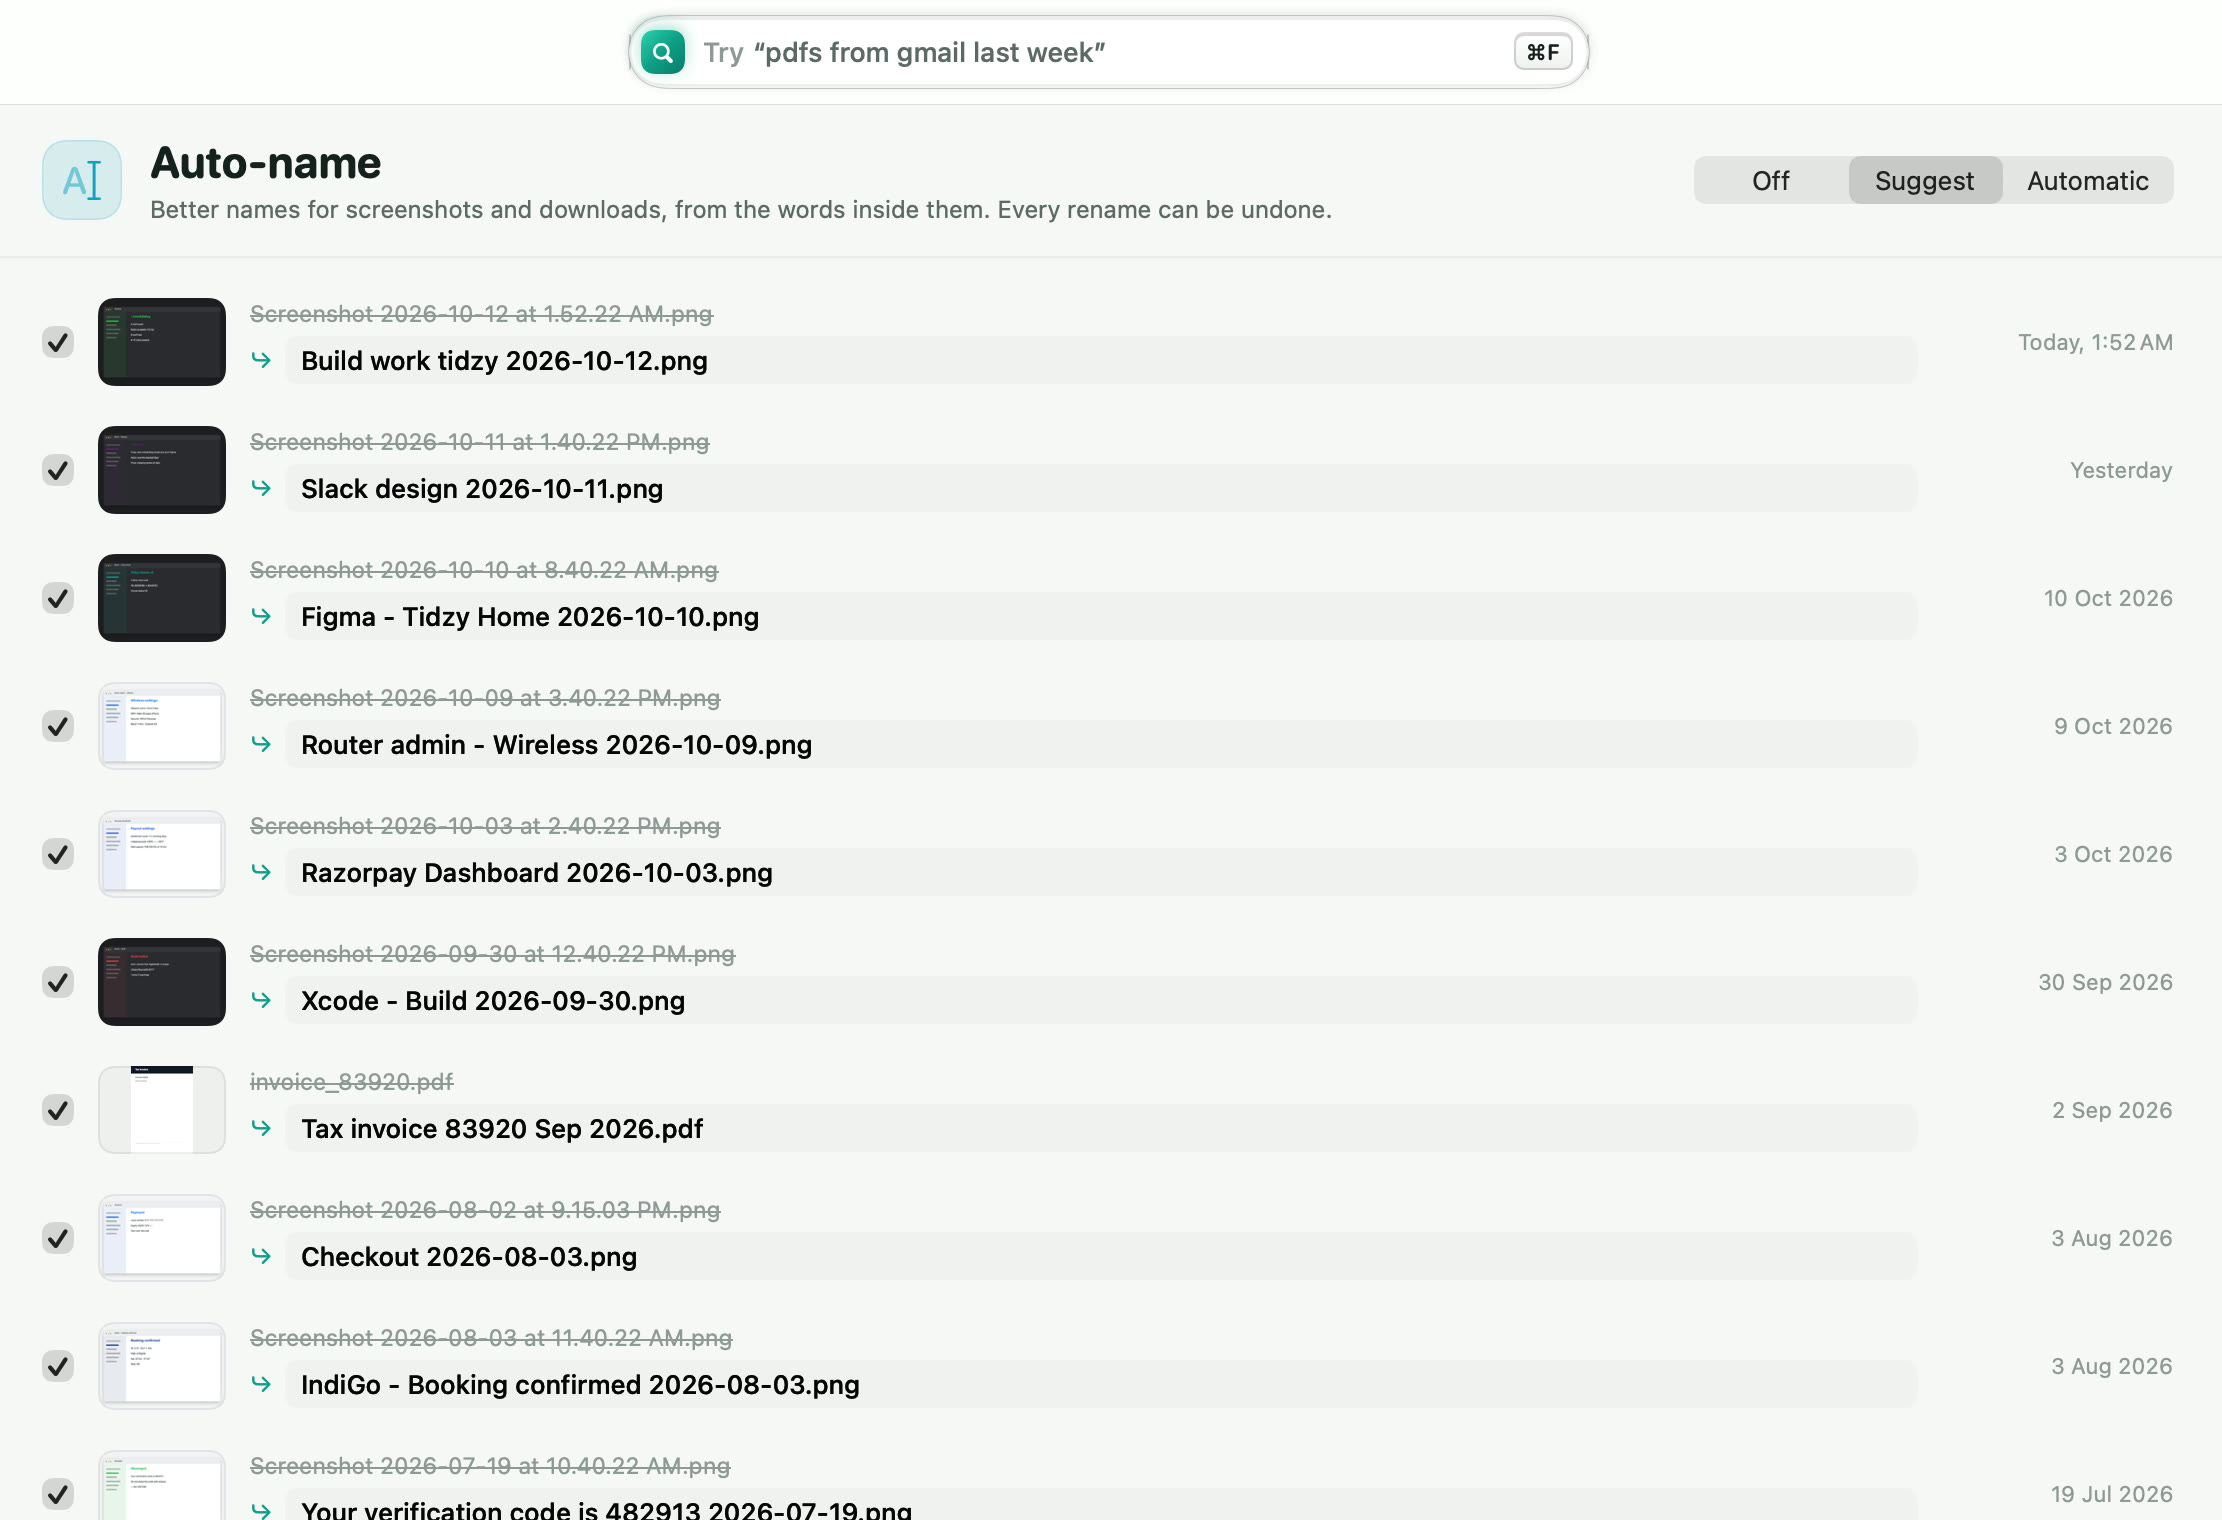Open thumbnail of Xcode - Build screenshot

(162, 982)
